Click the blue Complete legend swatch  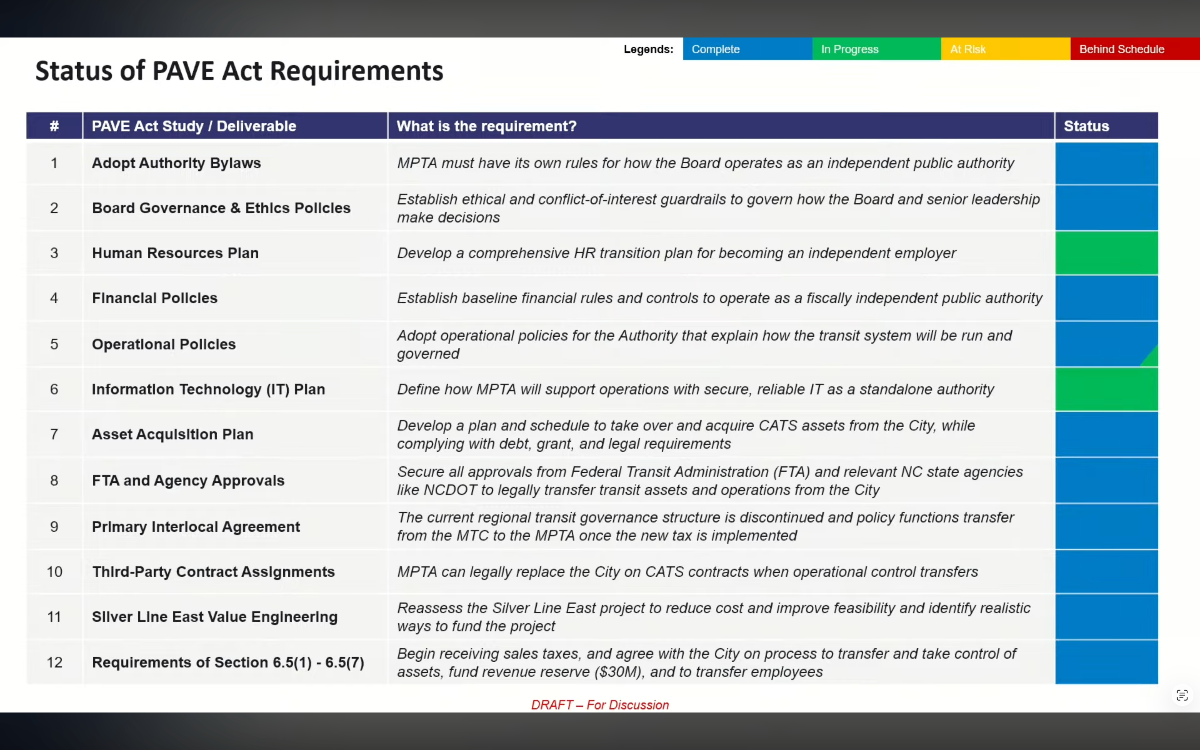point(747,49)
